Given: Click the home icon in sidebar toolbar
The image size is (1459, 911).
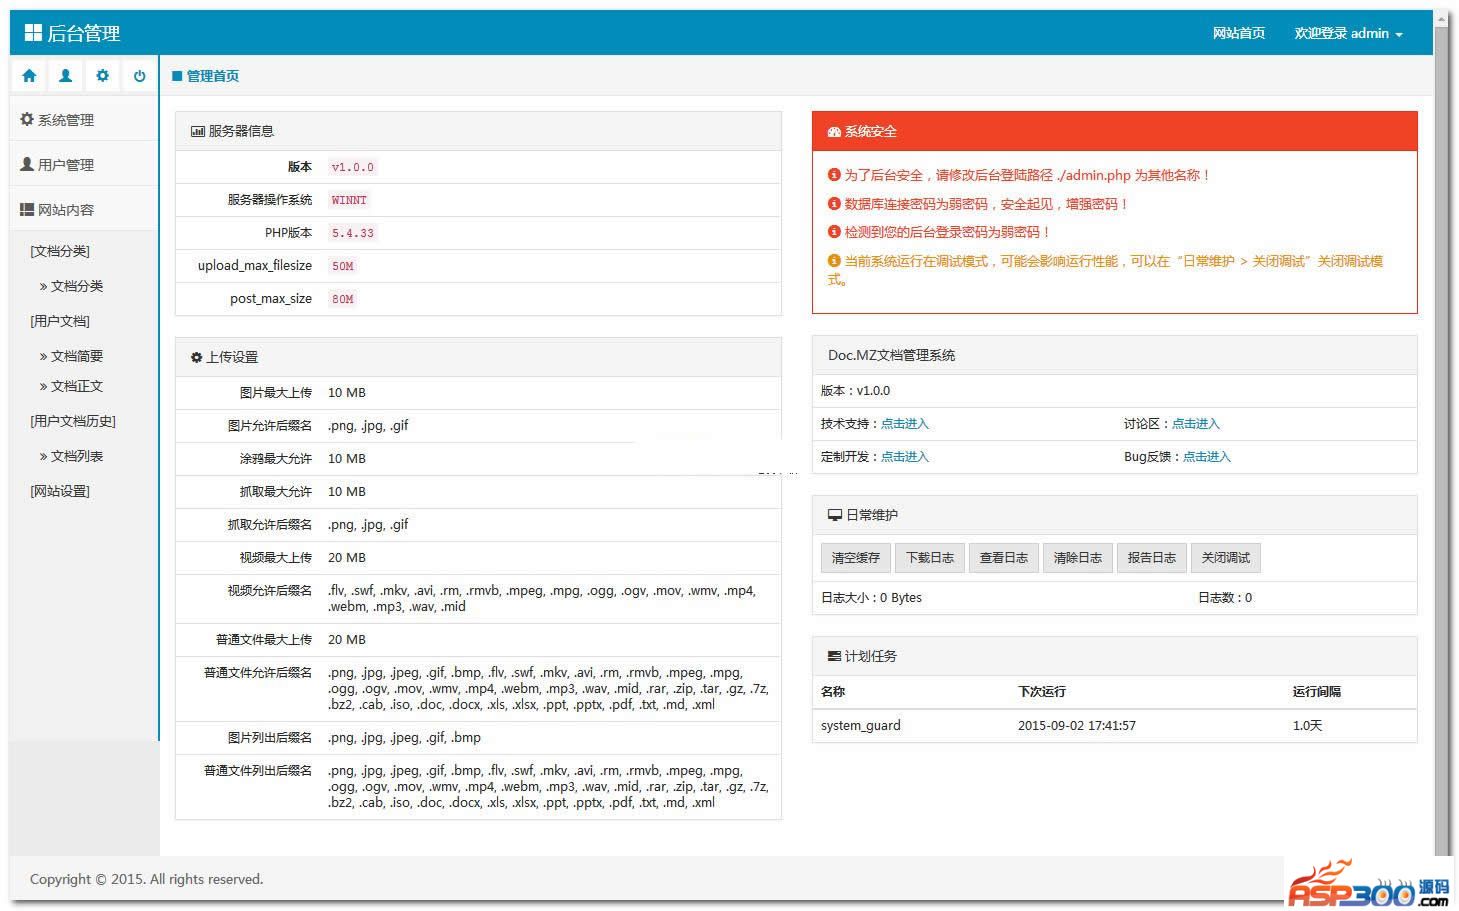Looking at the screenshot, I should coord(29,76).
